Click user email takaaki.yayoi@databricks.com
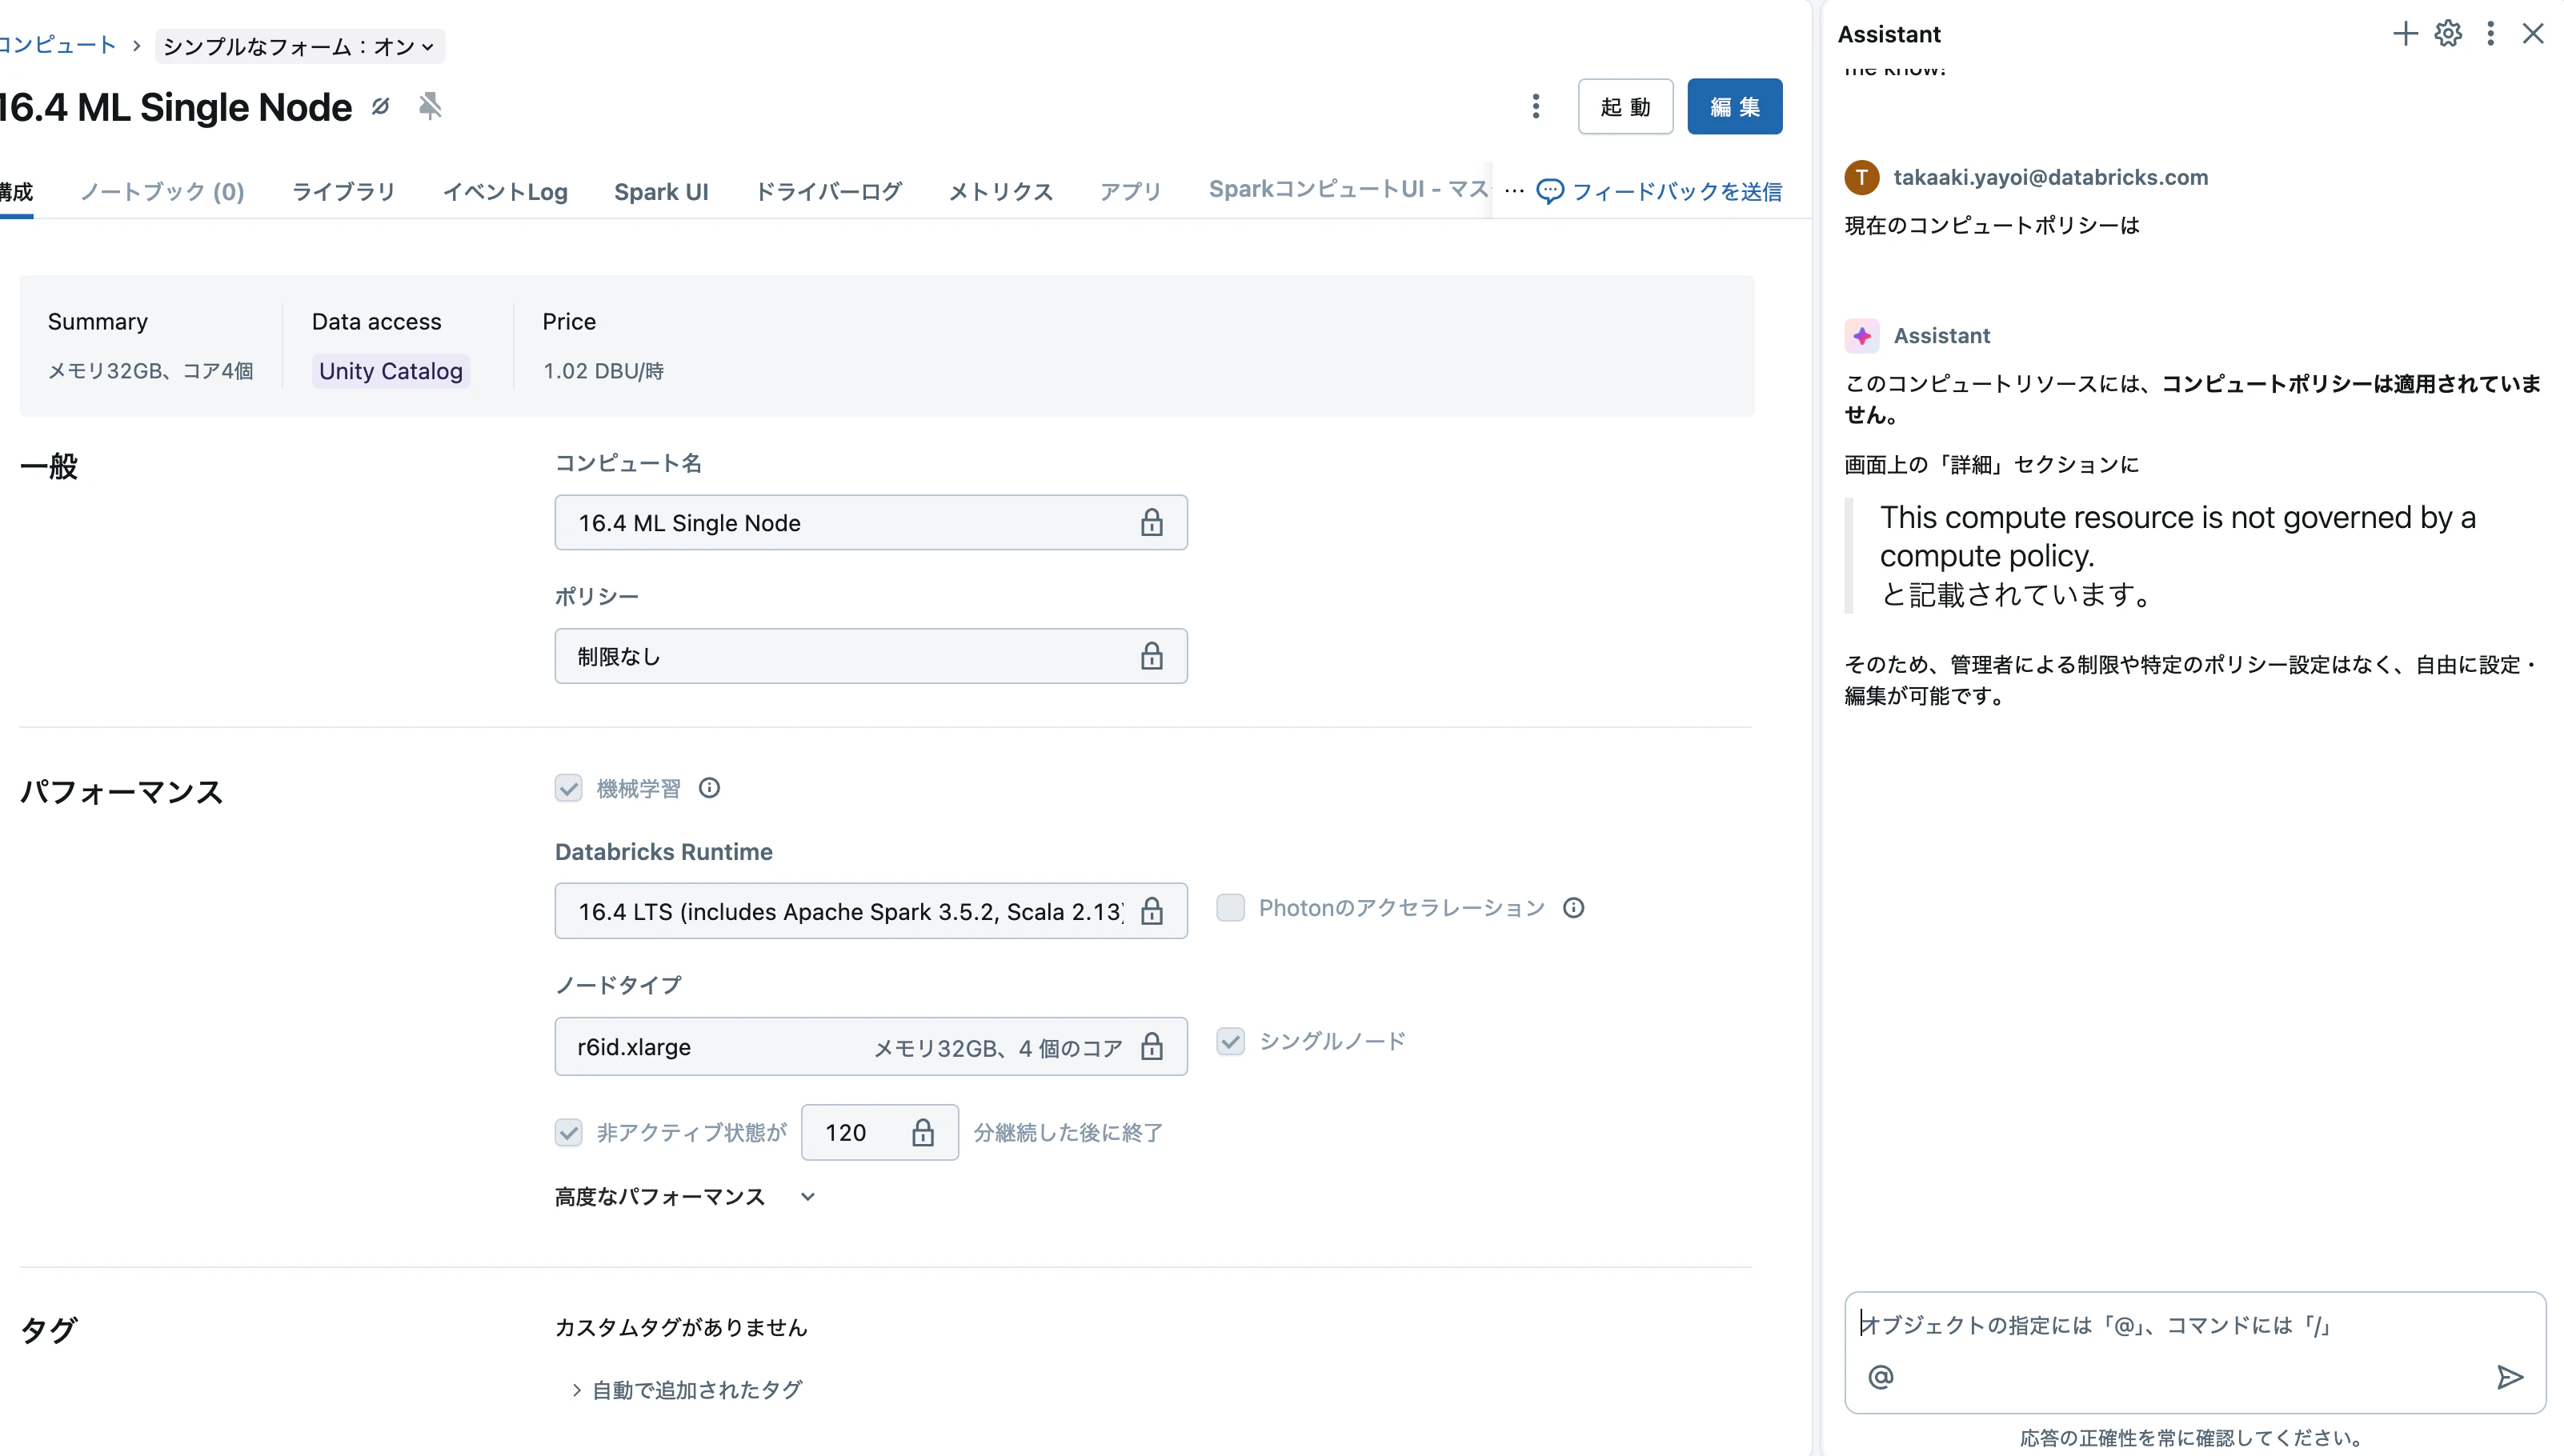Screen dimensions: 2564x1456 coord(2050,177)
